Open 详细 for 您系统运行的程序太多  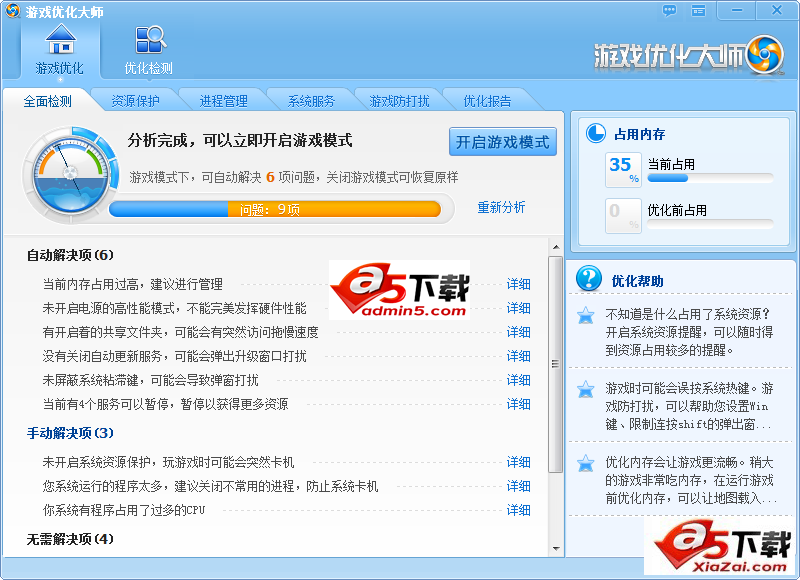coord(518,486)
